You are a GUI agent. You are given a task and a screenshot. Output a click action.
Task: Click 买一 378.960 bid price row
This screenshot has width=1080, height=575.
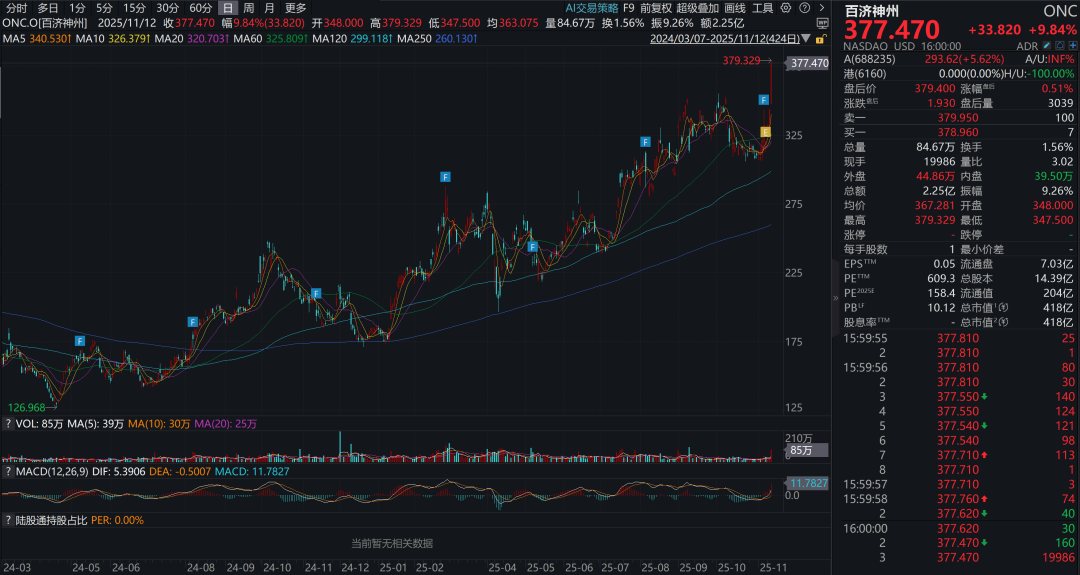click(958, 132)
